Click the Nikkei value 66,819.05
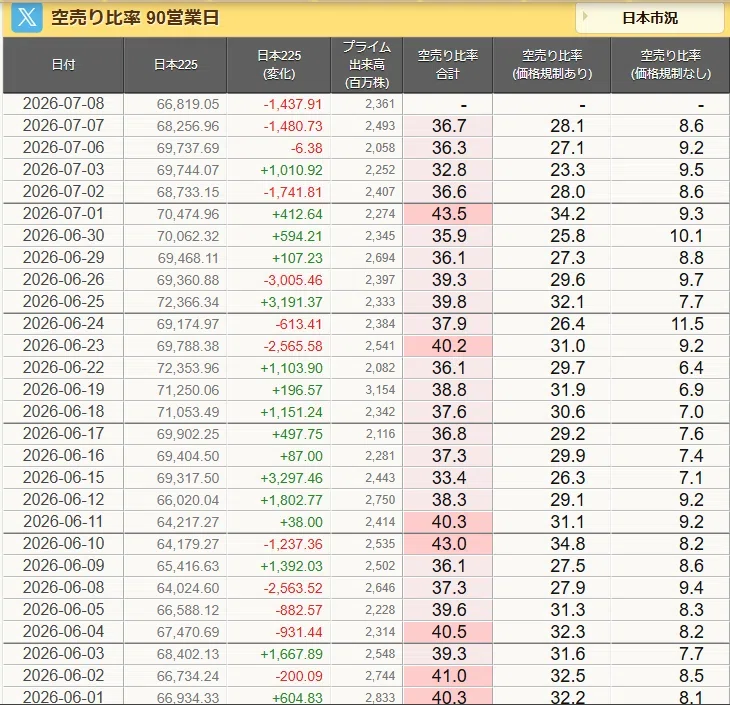The height and width of the screenshot is (705, 730). tap(188, 104)
